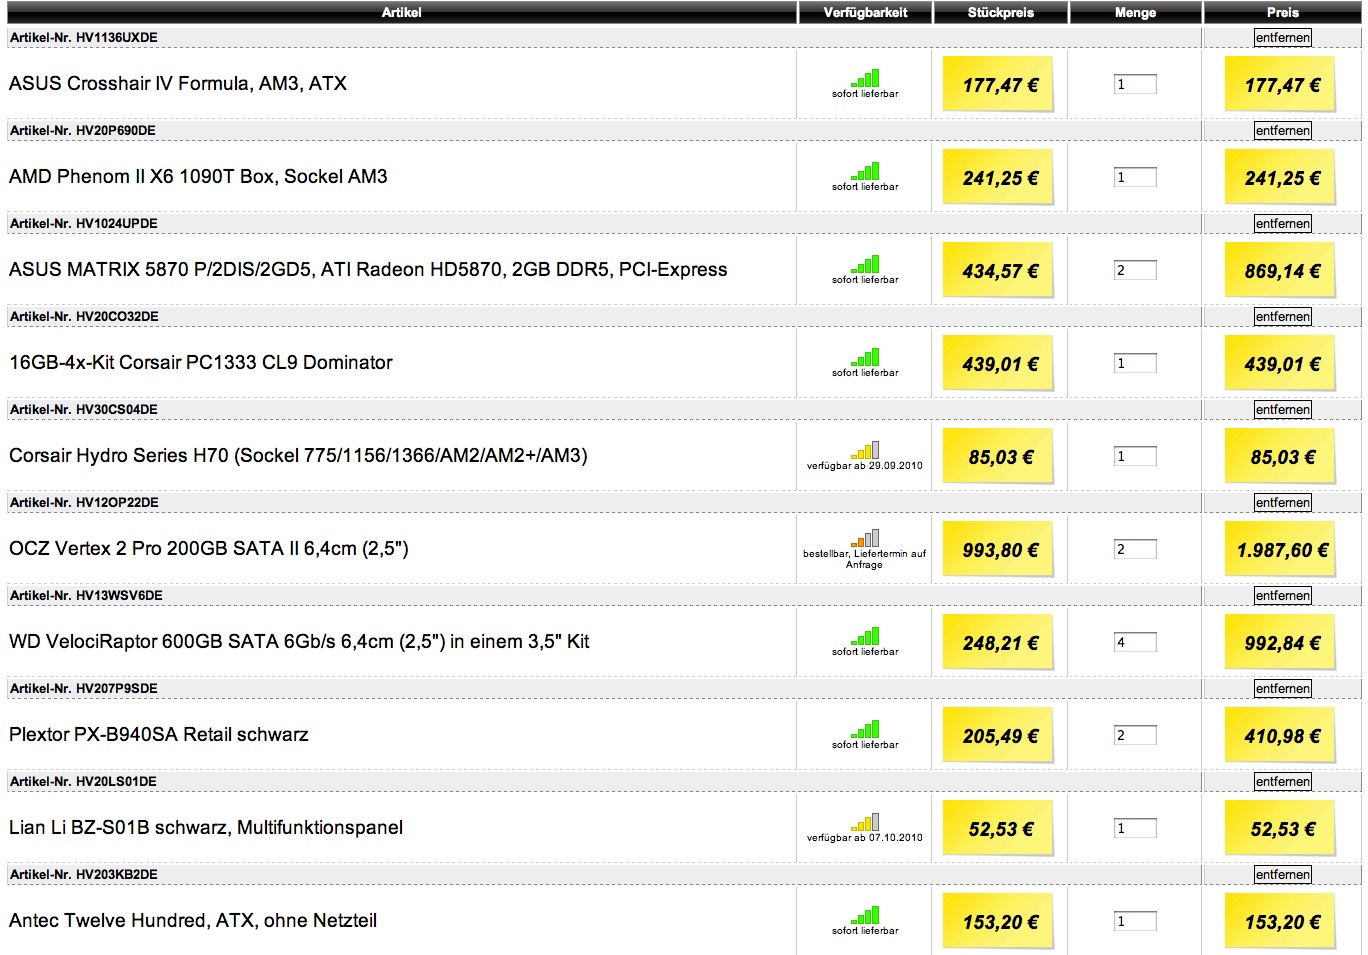This screenshot has width=1368, height=955.
Task: Open OCZ Vertex 2 Pro 200GB product
Action: (x=209, y=549)
